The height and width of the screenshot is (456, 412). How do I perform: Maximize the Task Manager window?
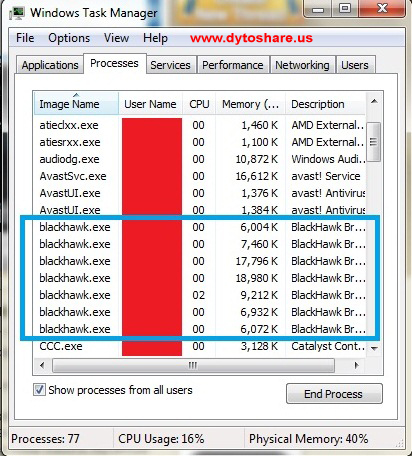[x=345, y=9]
